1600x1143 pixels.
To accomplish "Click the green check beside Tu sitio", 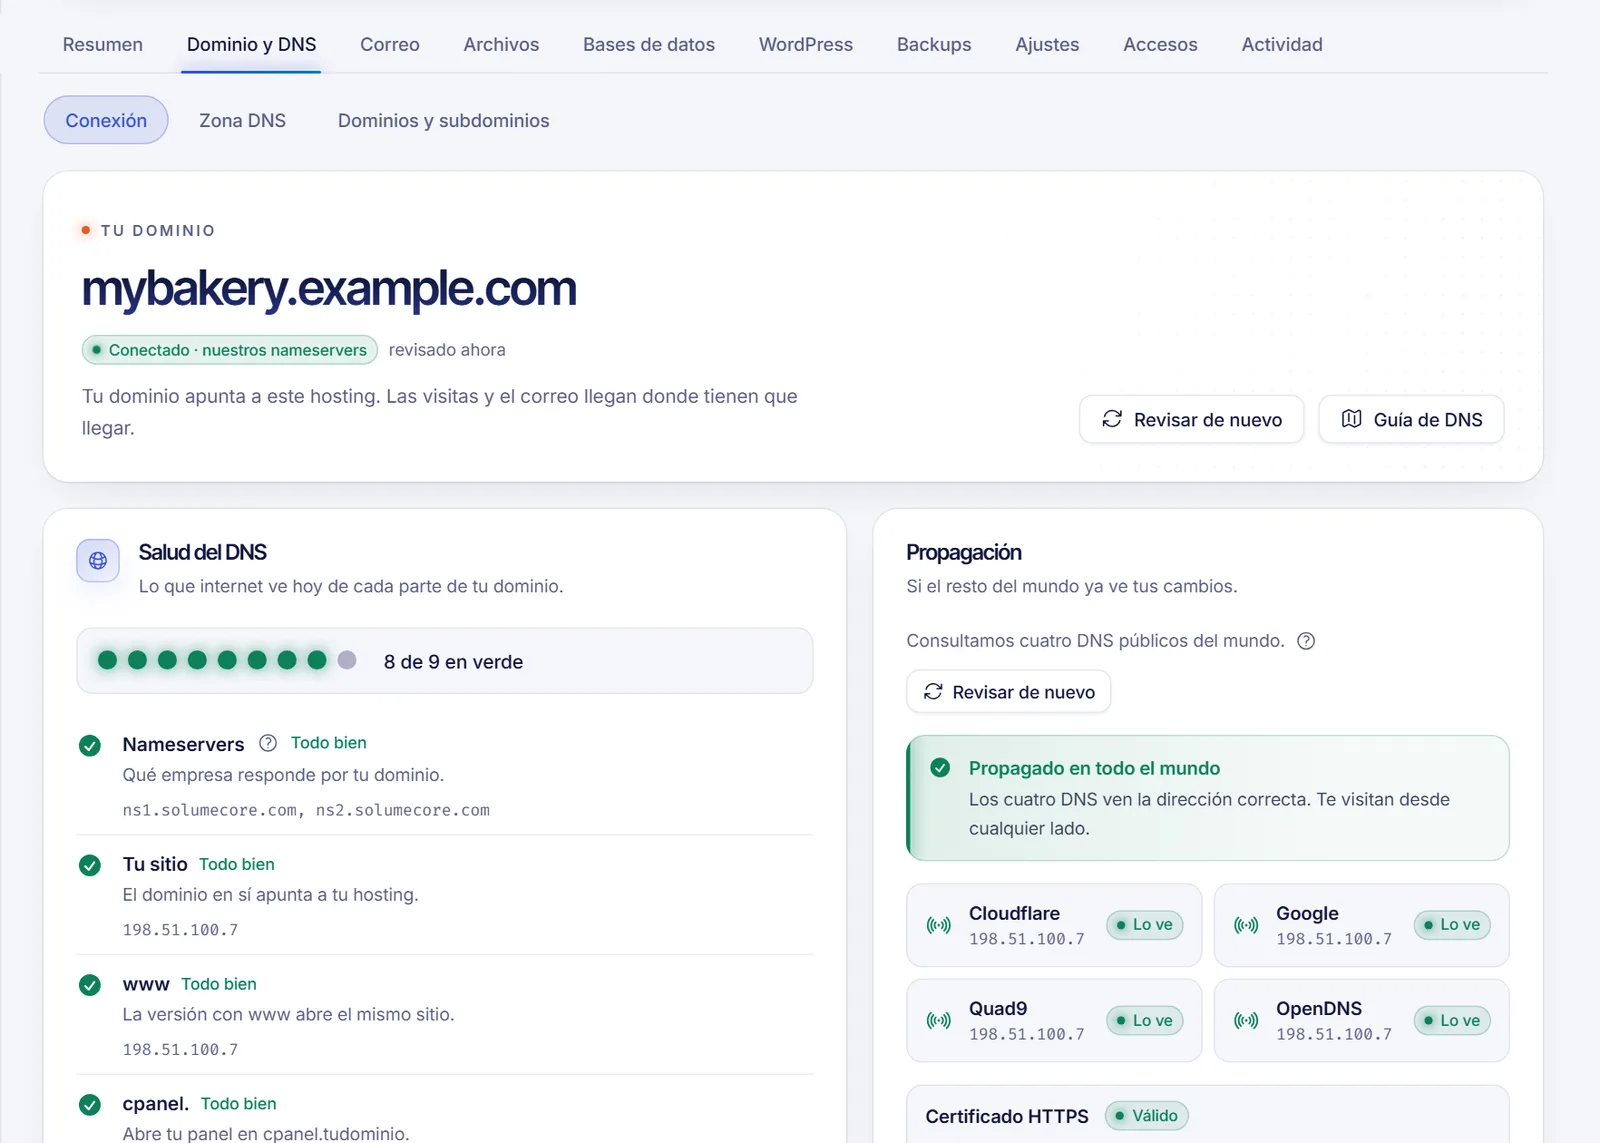I will (x=90, y=865).
